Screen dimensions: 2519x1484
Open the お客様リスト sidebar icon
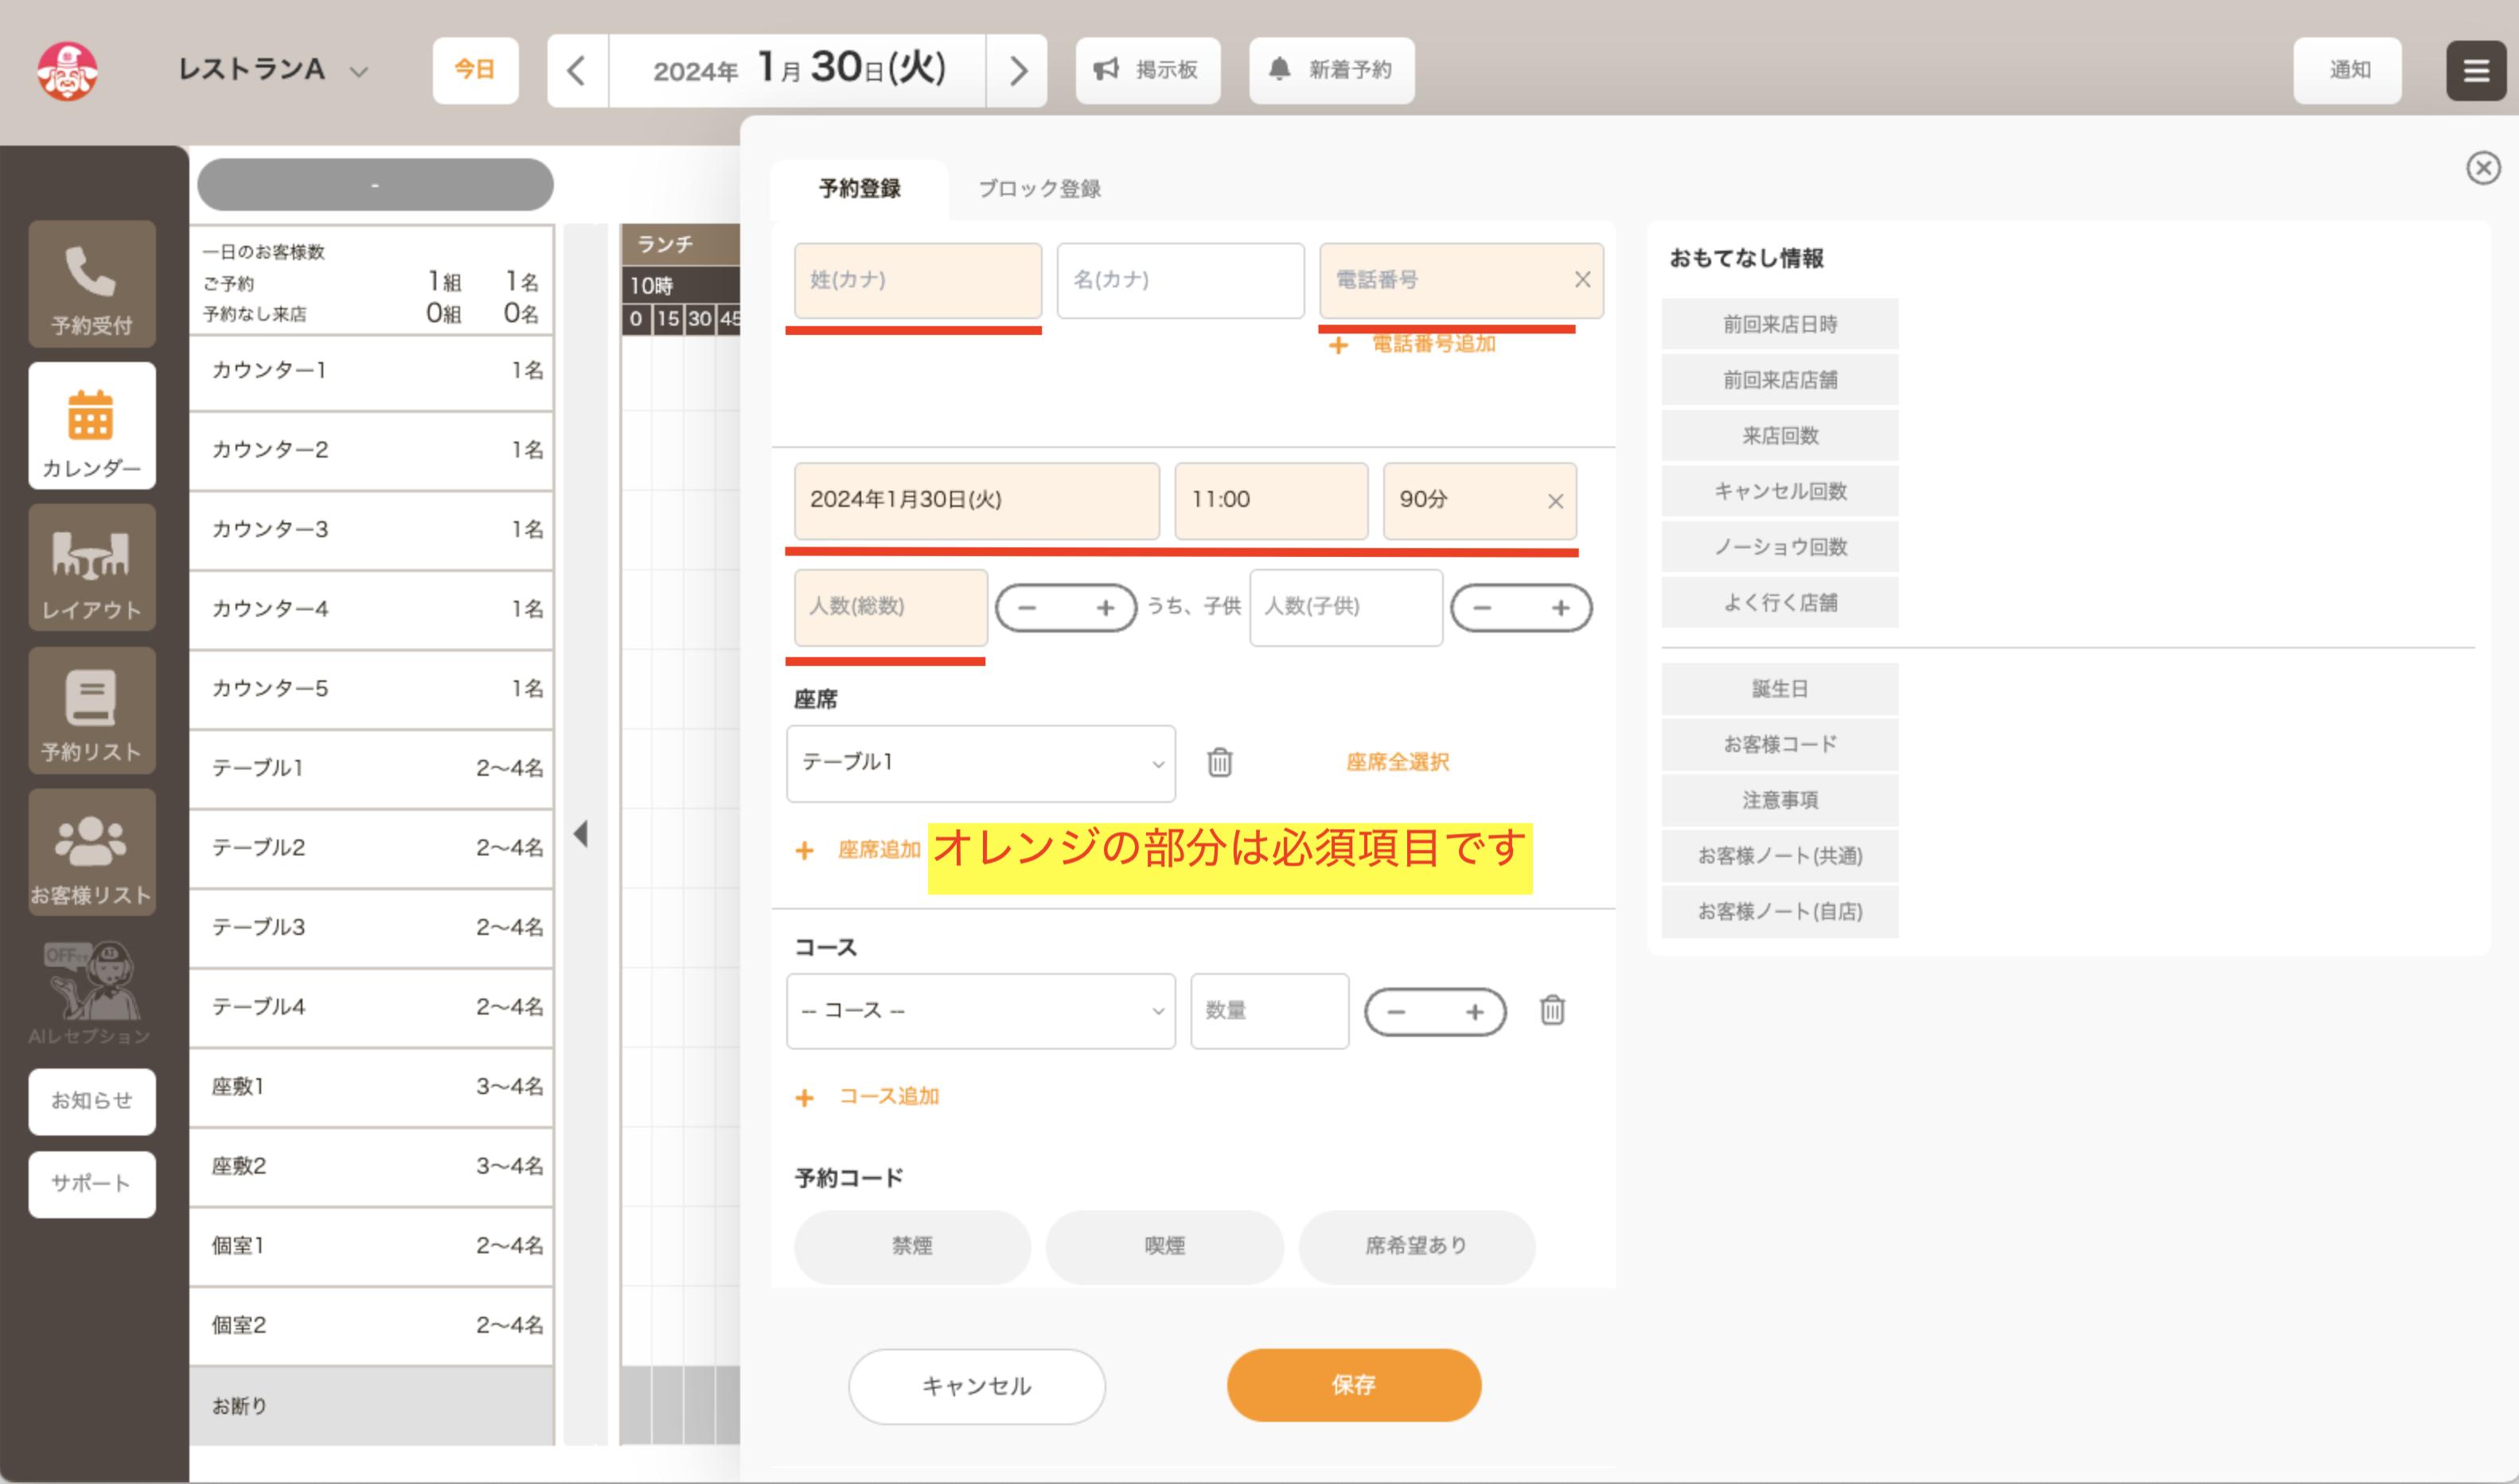(91, 853)
